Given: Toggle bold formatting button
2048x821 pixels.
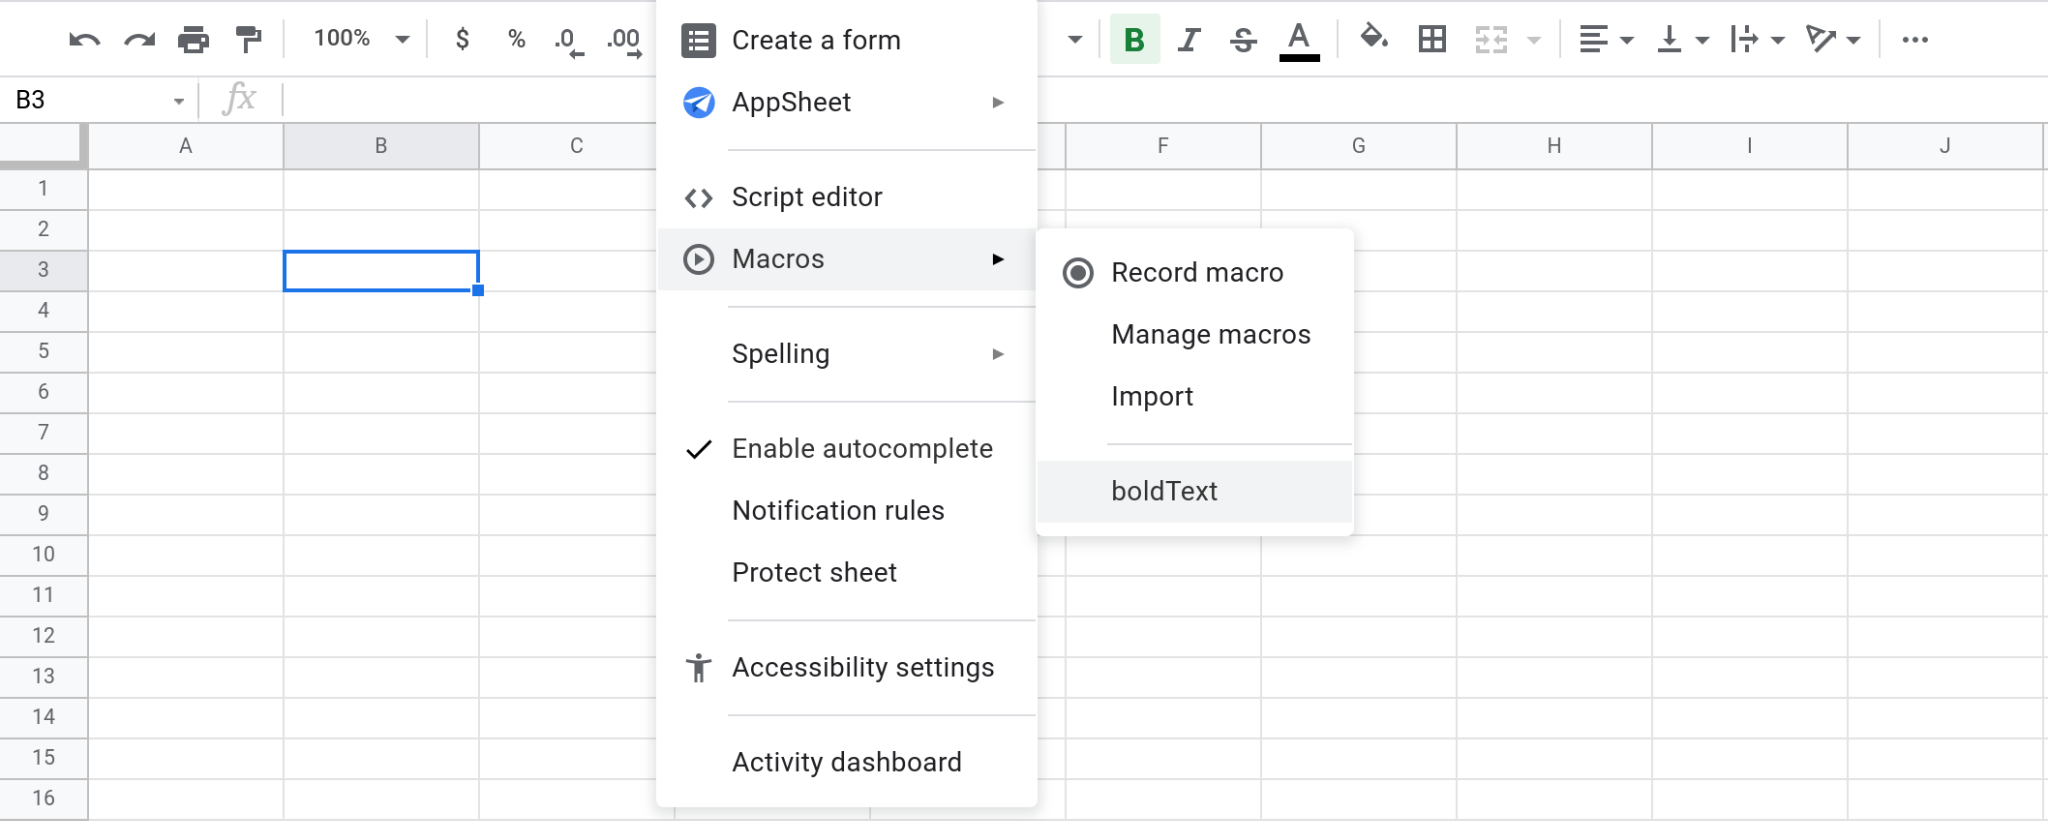Looking at the screenshot, I should click(1134, 40).
